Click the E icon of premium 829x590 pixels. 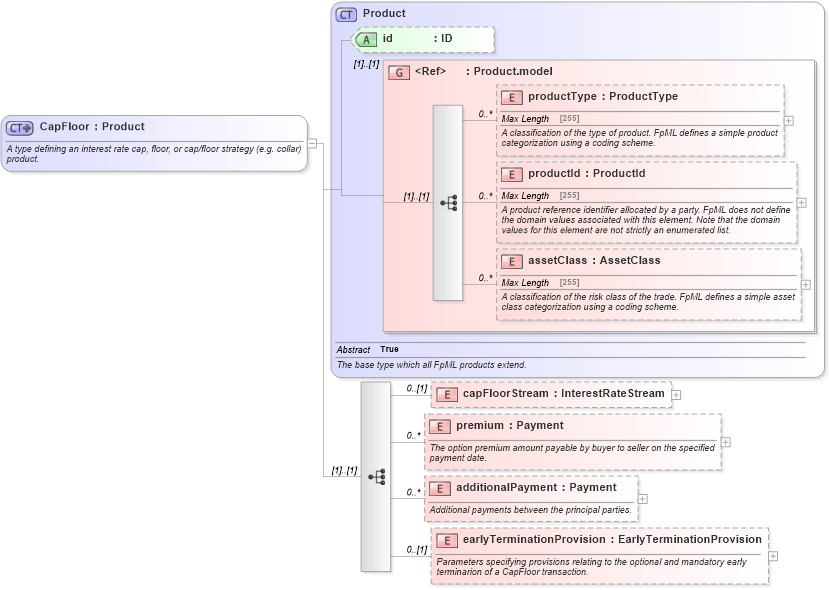tap(440, 427)
